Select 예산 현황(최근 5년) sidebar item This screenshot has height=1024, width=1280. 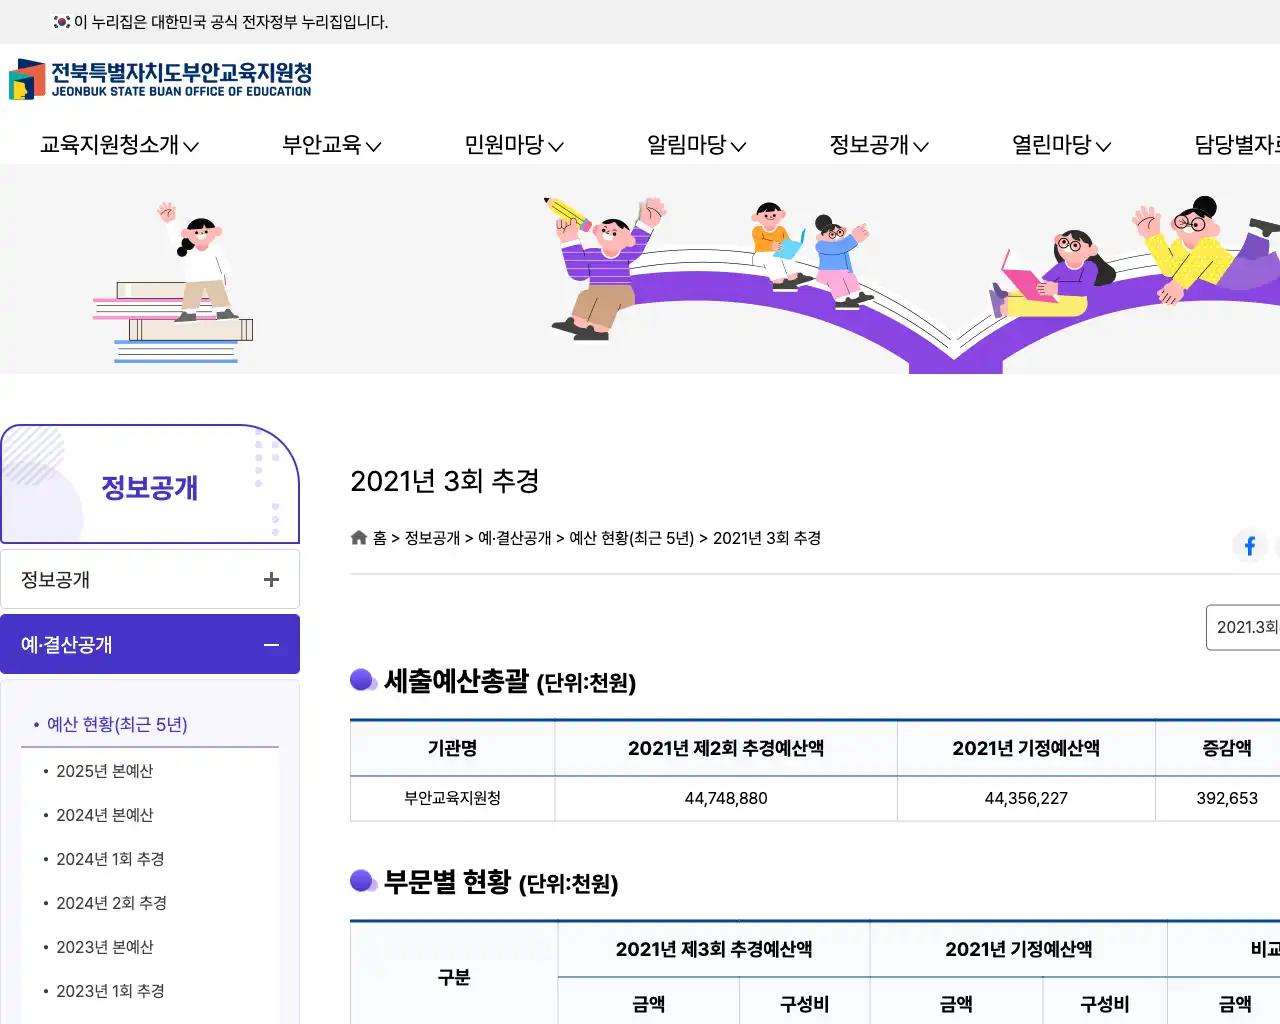117,724
